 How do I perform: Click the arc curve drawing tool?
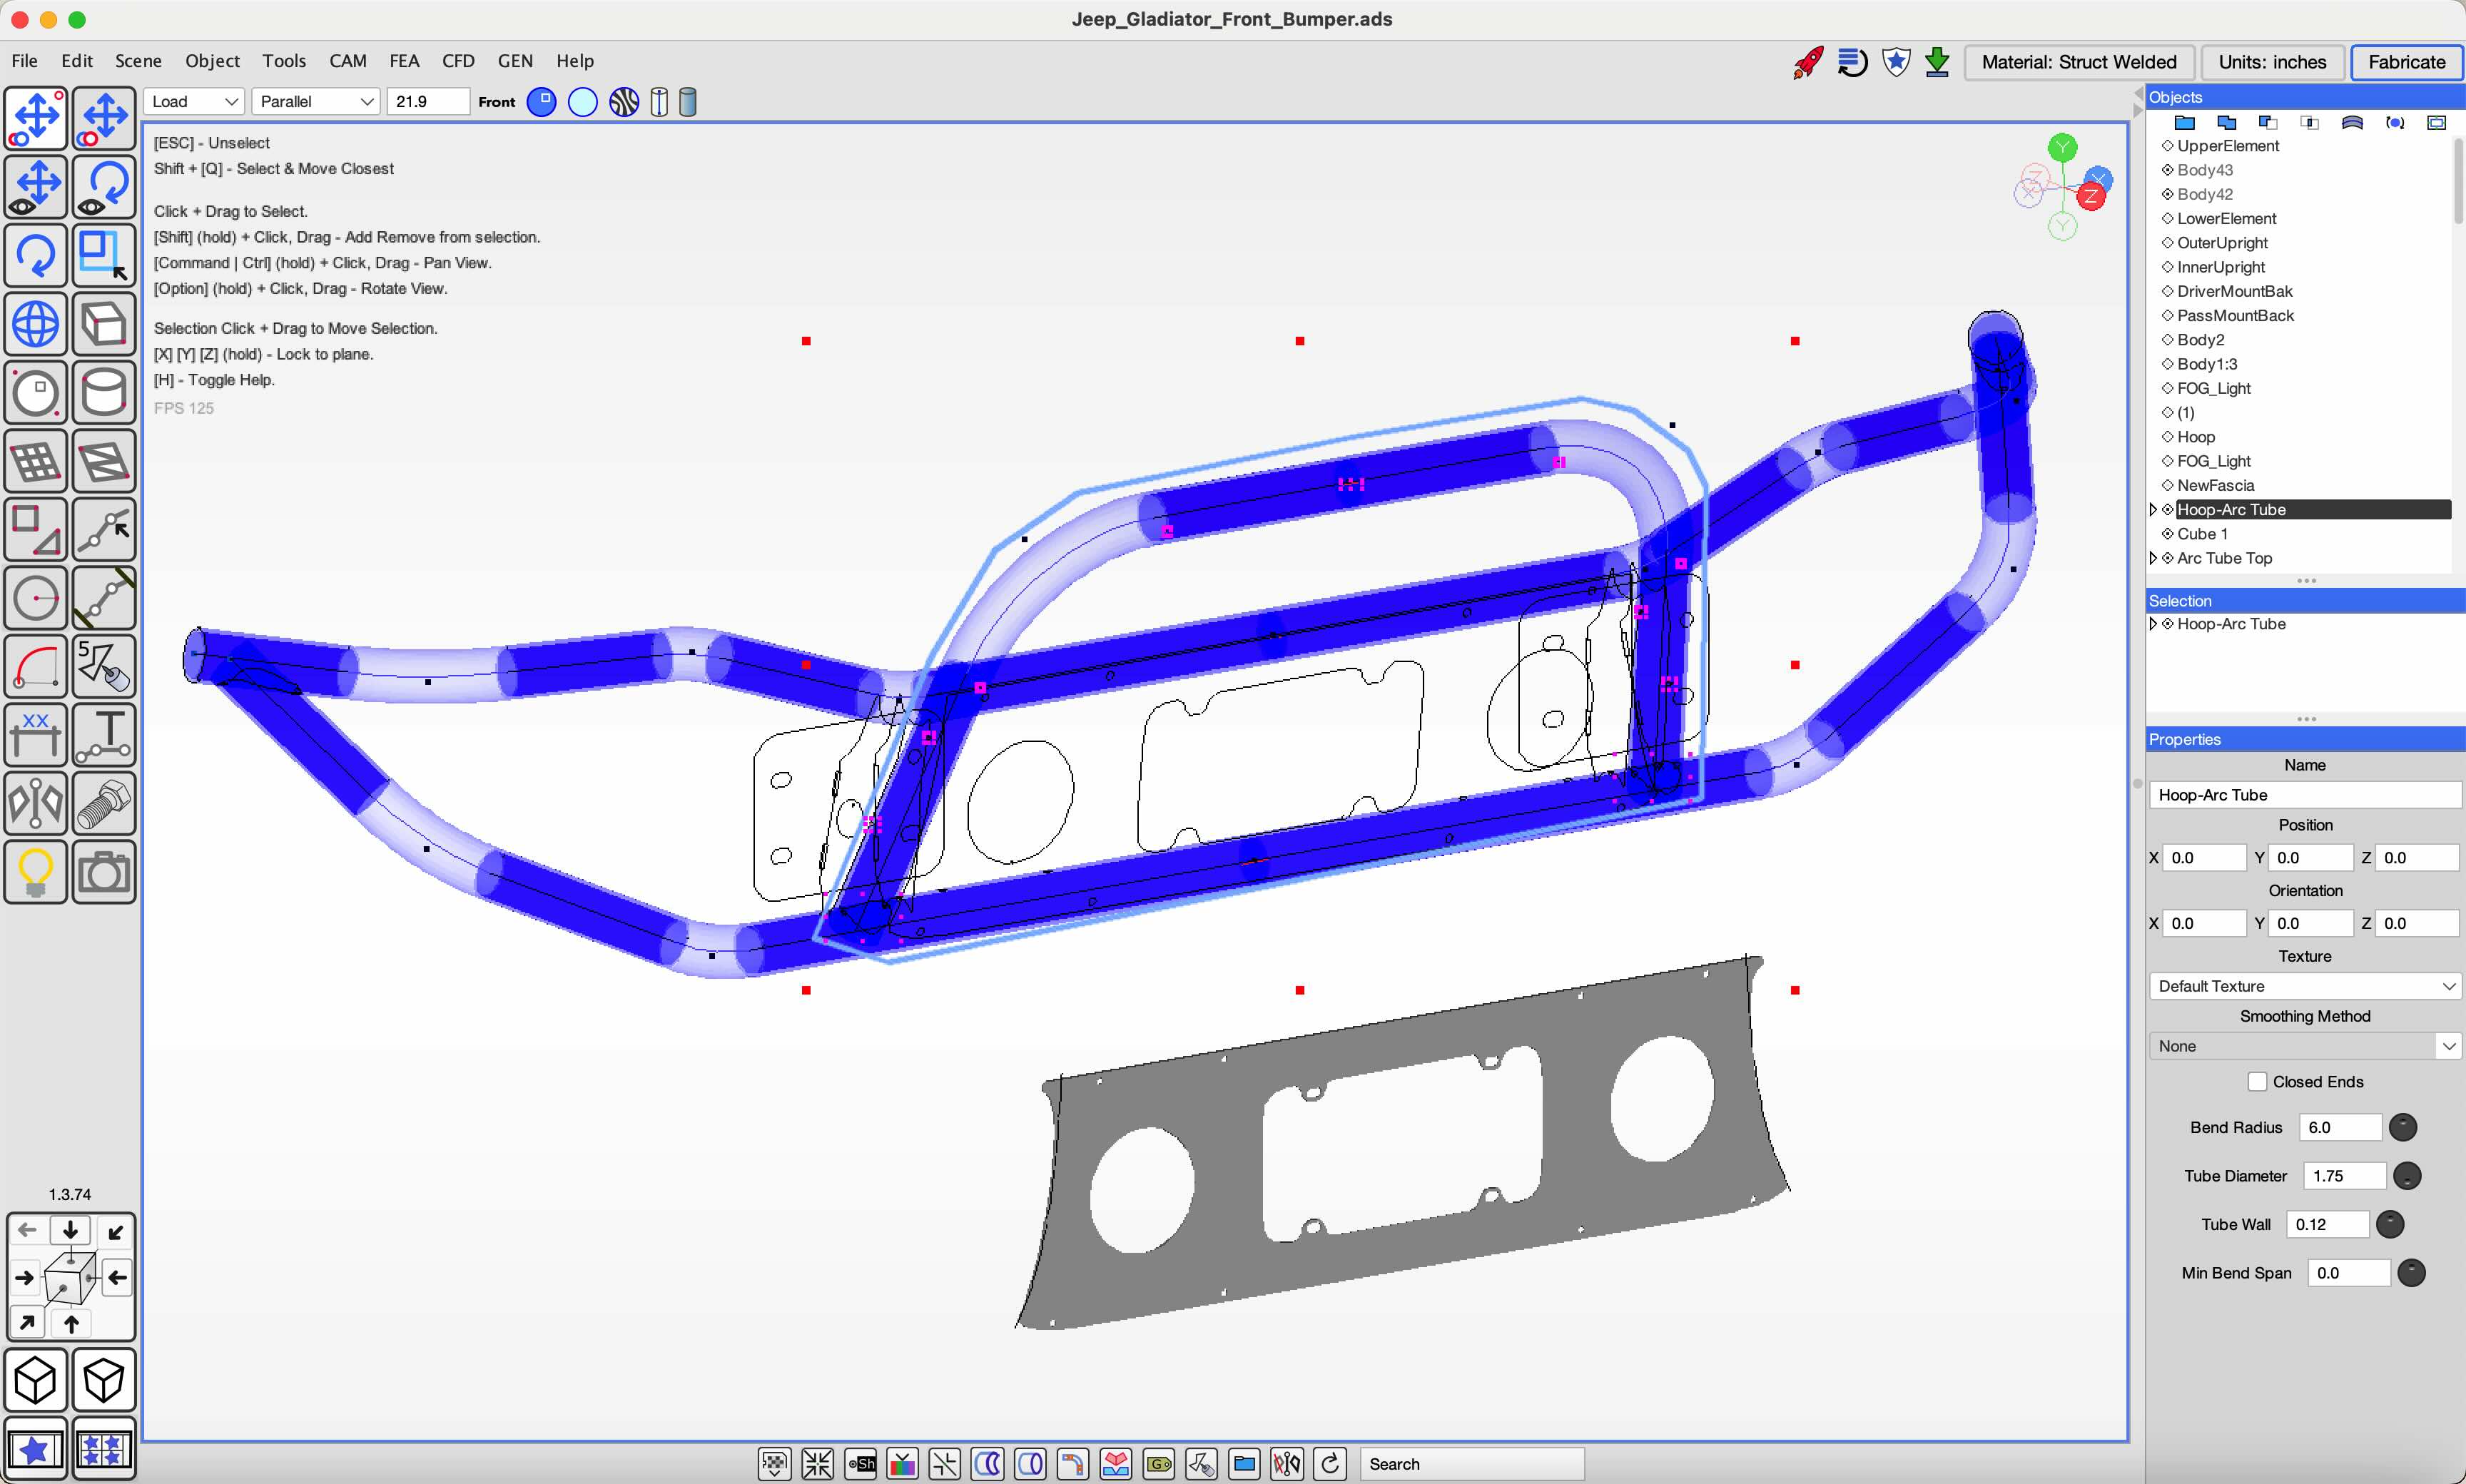[x=36, y=667]
